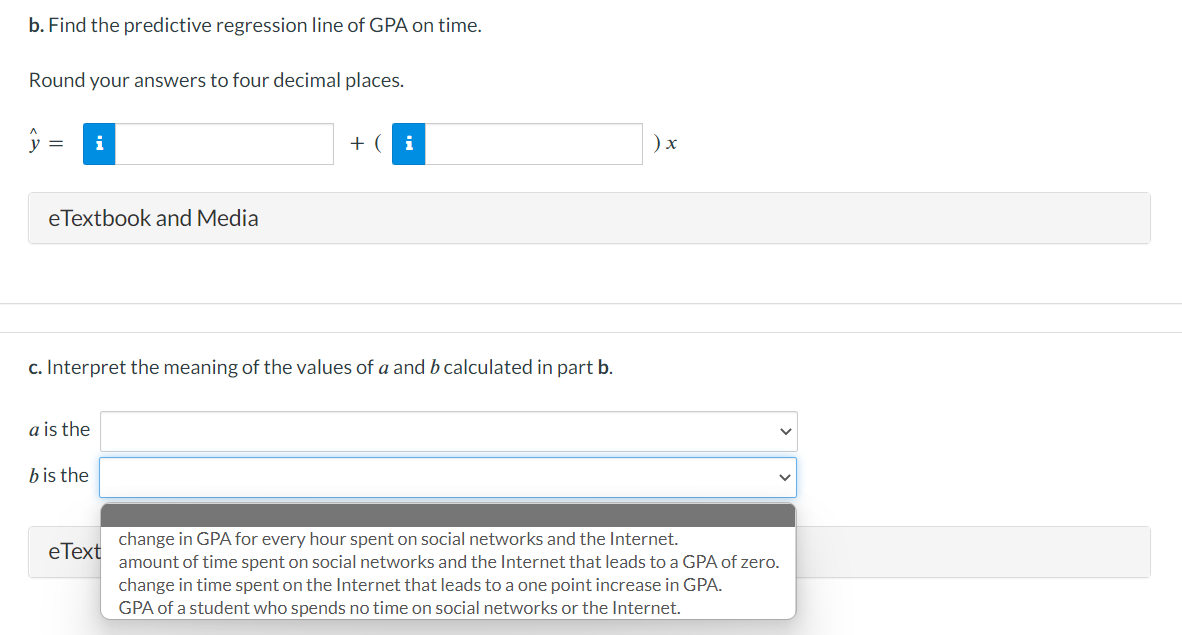This screenshot has height=635, width=1182.
Task: Select the blank highlighted option in the open list
Action: click(x=448, y=516)
